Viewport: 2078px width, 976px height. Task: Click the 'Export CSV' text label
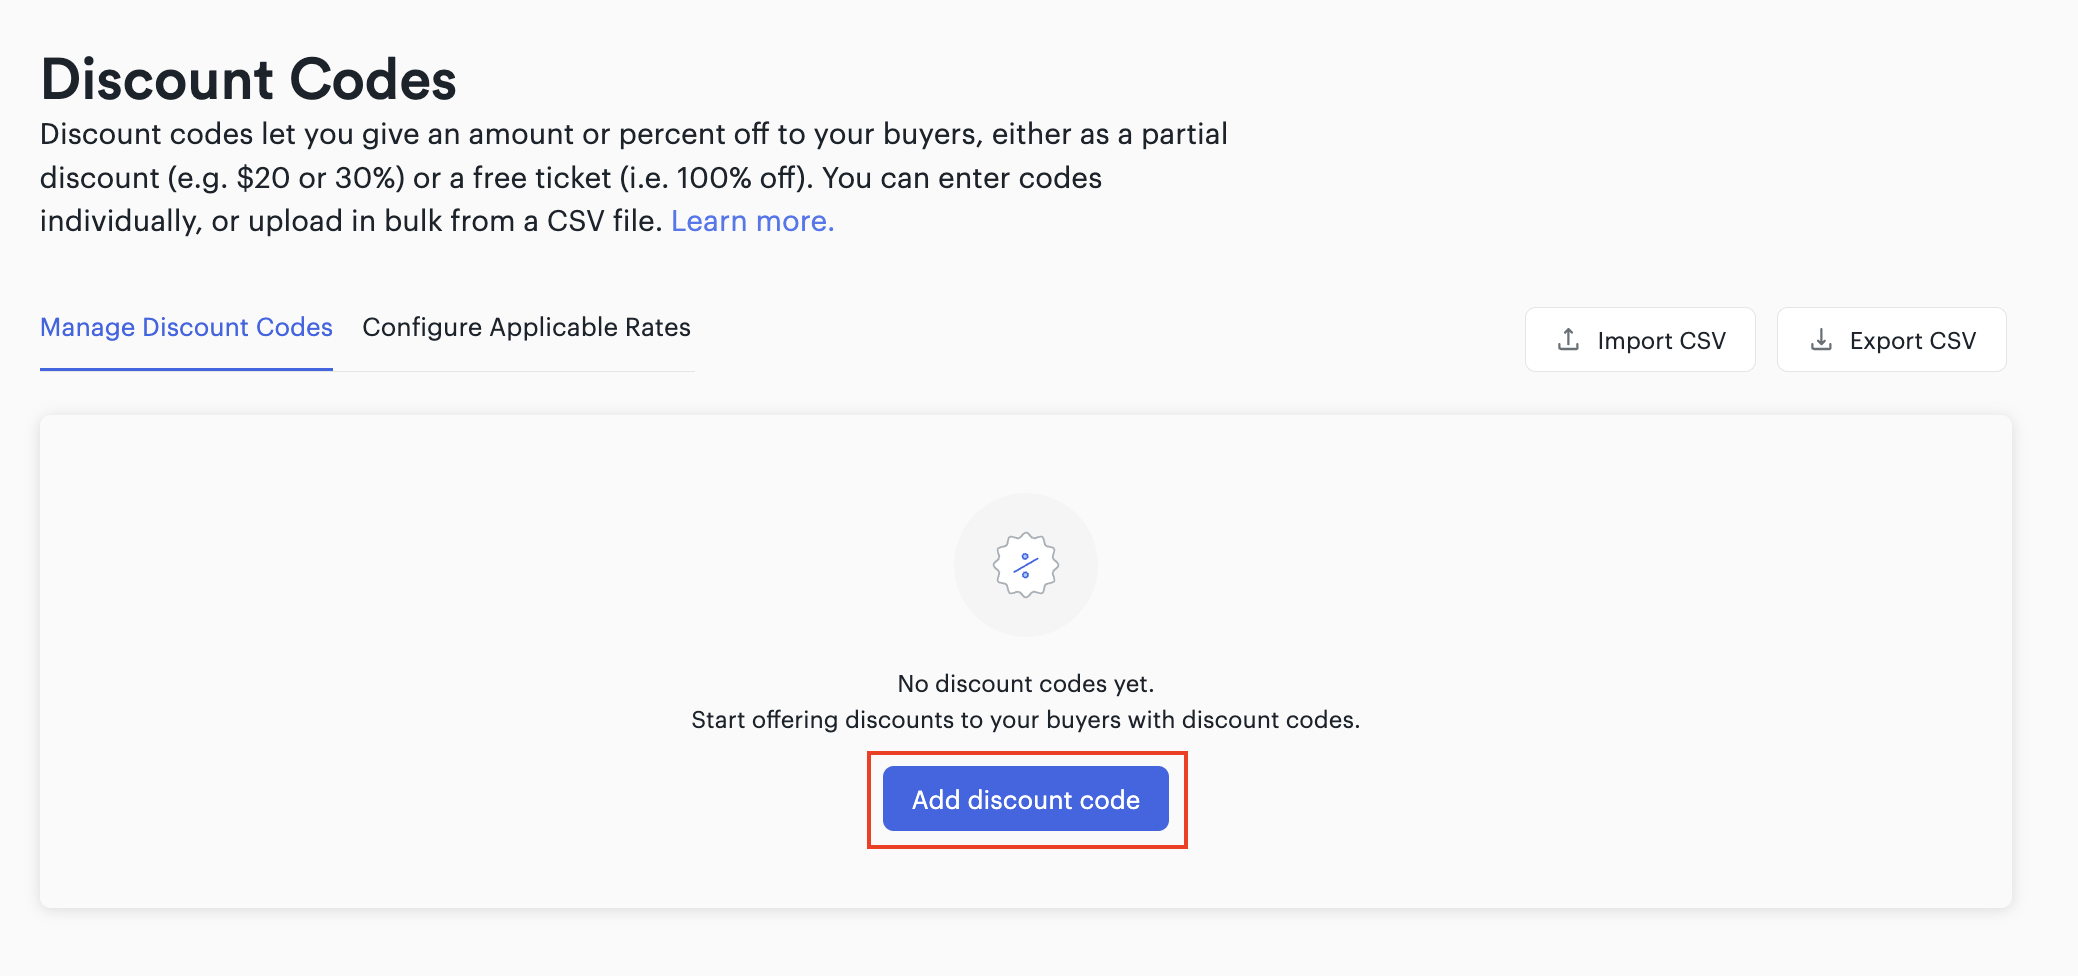coord(1913,341)
